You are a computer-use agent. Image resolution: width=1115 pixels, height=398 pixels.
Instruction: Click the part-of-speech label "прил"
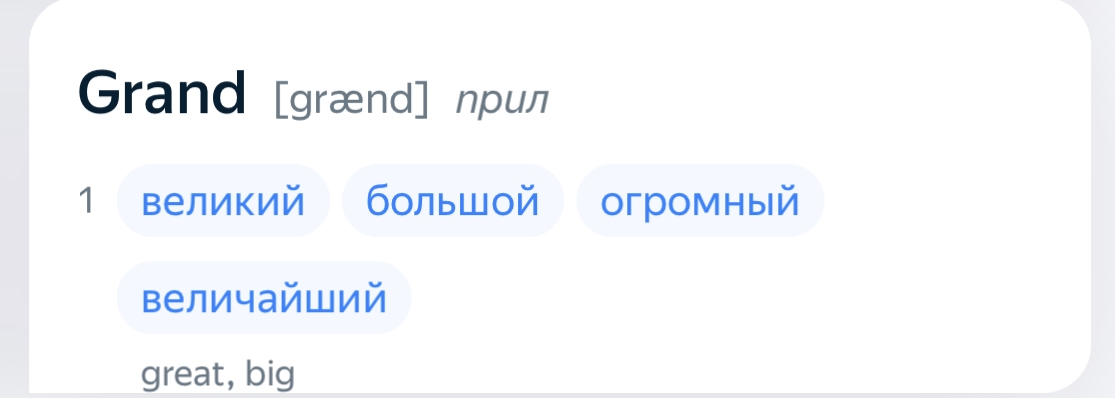(502, 101)
